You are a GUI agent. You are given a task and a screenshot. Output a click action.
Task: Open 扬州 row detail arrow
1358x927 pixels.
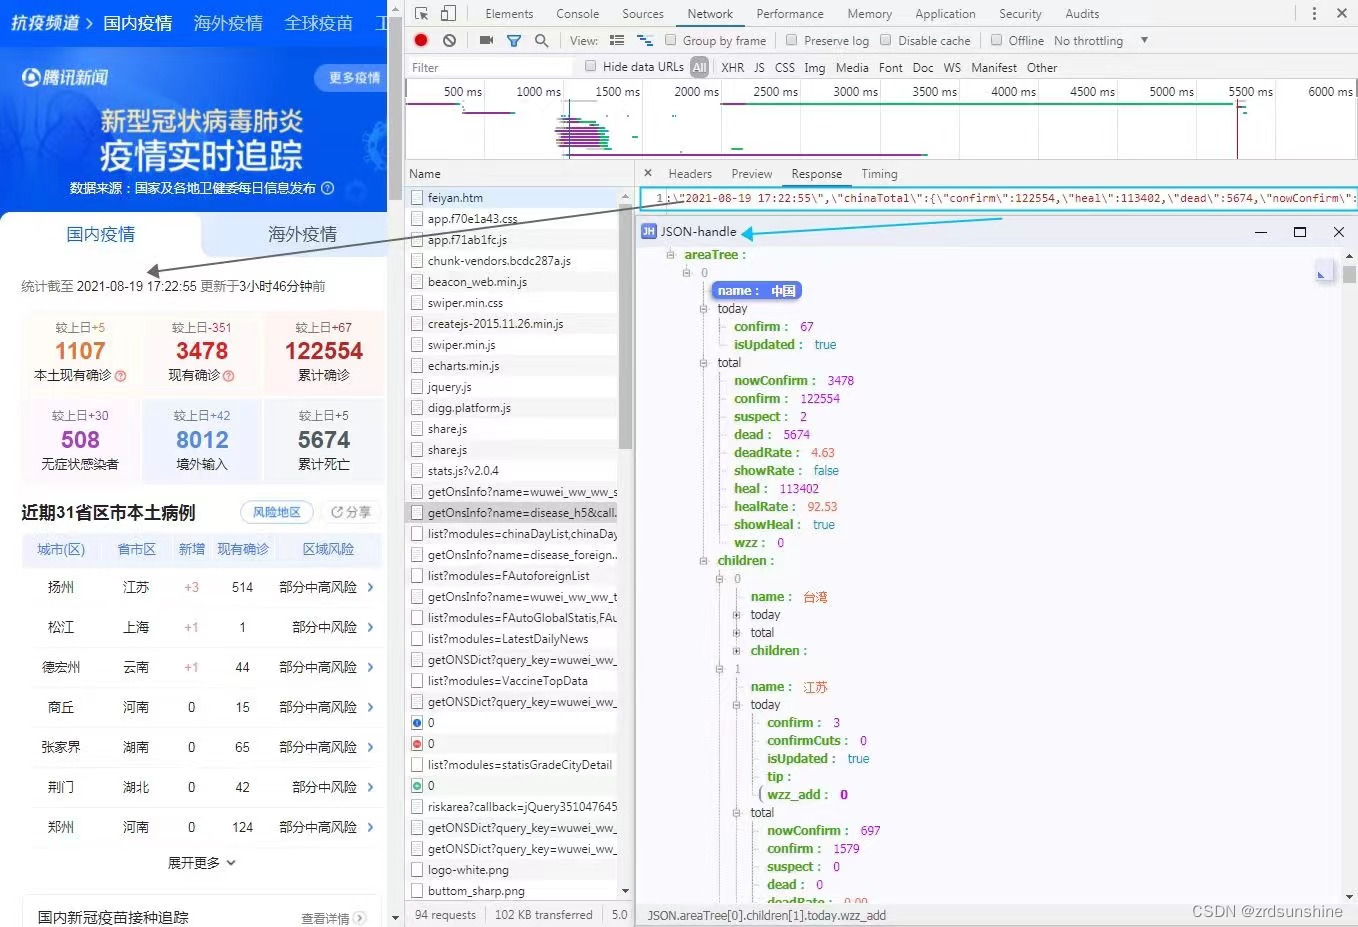[x=370, y=587]
